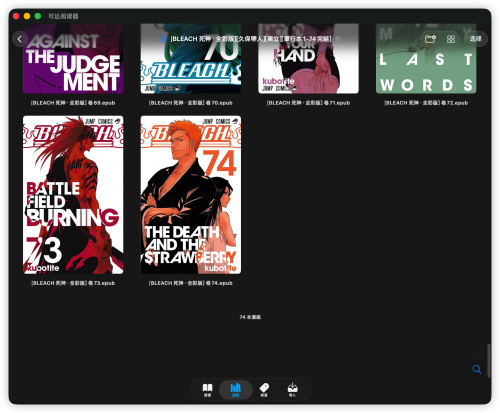Open the Tags tab icon
500x413 pixels.
(264, 389)
